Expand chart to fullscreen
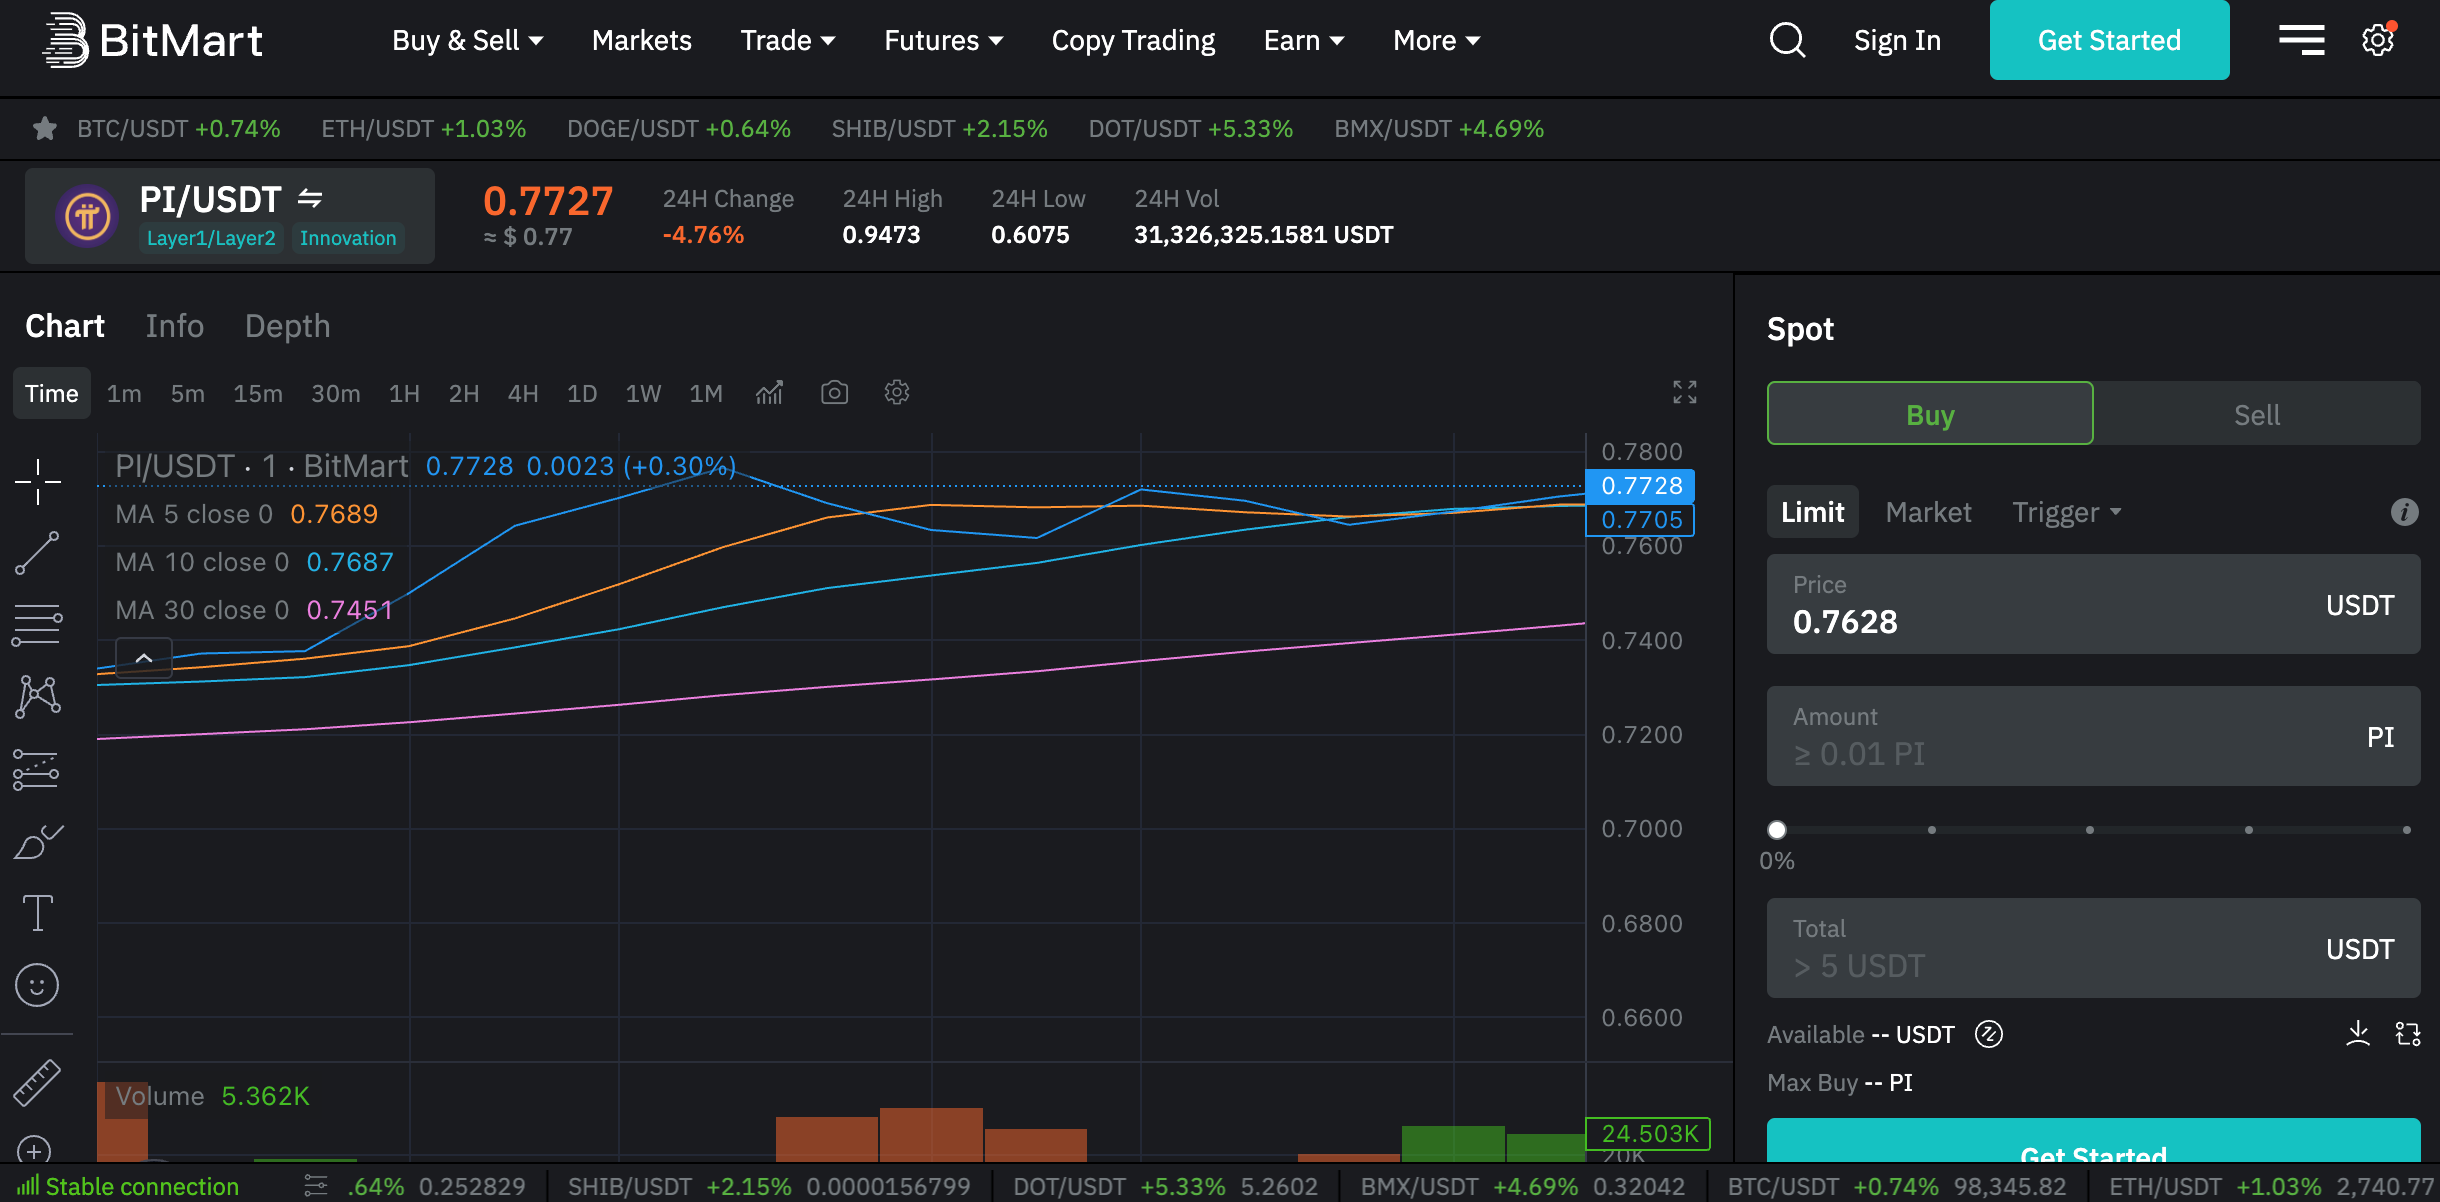The width and height of the screenshot is (2440, 1202). [x=1685, y=392]
